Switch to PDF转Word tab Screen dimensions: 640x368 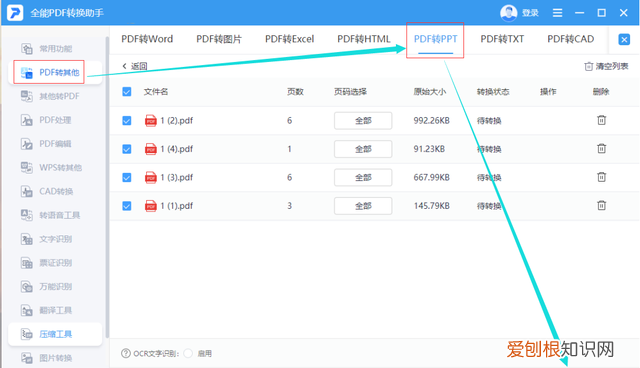point(147,39)
